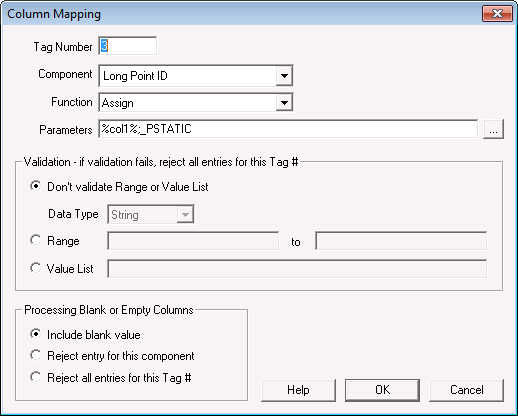Viewport: 518px width, 416px height.
Task: Click the Component label text
Action: 65,74
